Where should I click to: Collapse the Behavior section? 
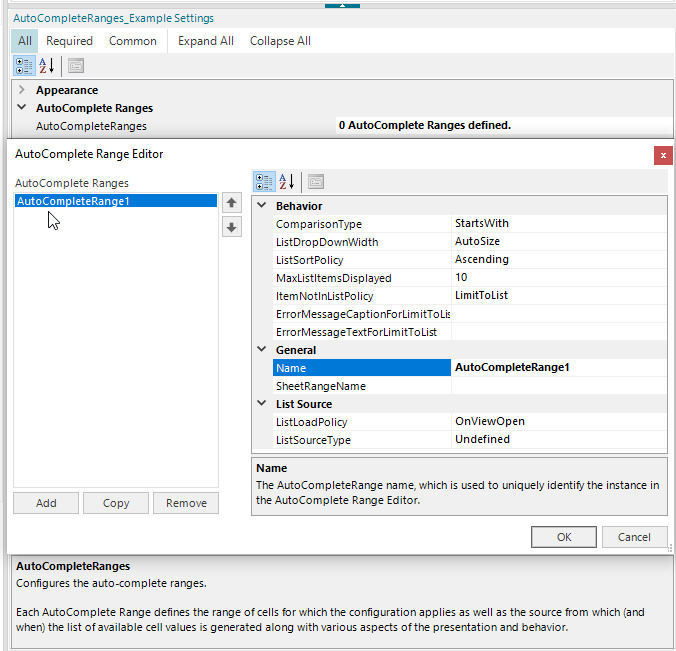pos(261,206)
